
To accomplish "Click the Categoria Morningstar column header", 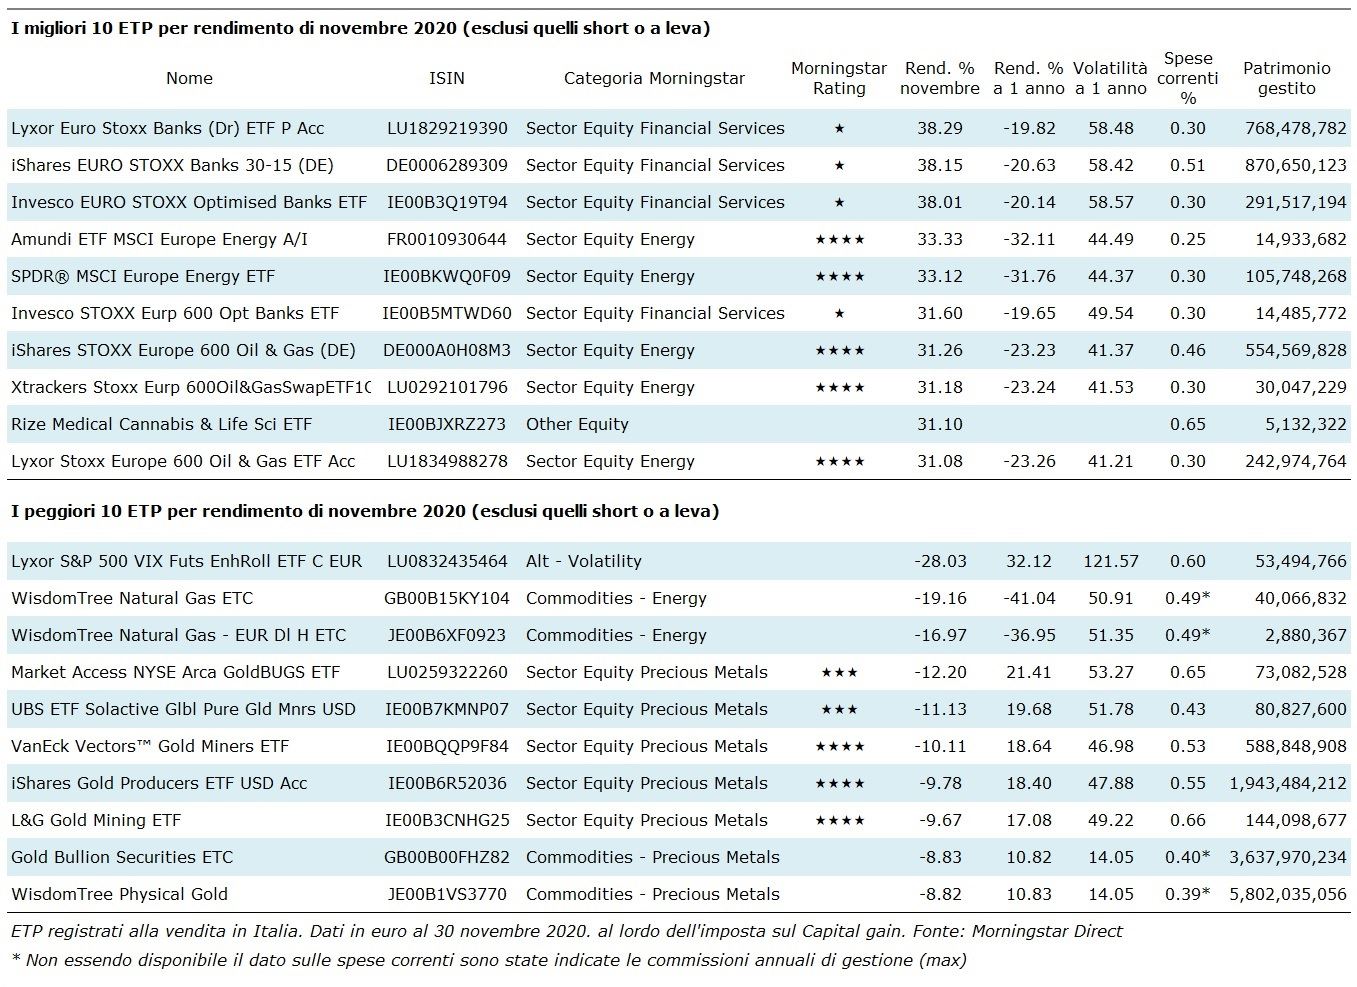I will point(654,78).
